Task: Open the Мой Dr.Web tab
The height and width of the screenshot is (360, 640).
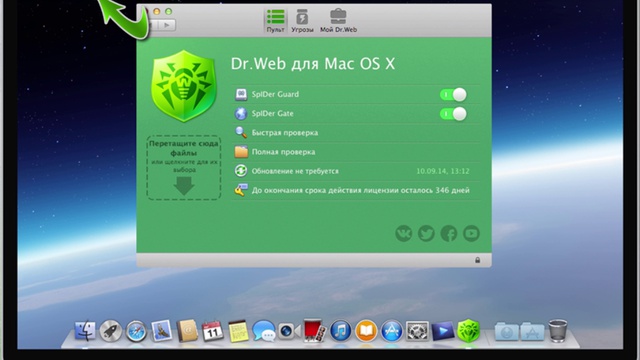Action: point(338,21)
